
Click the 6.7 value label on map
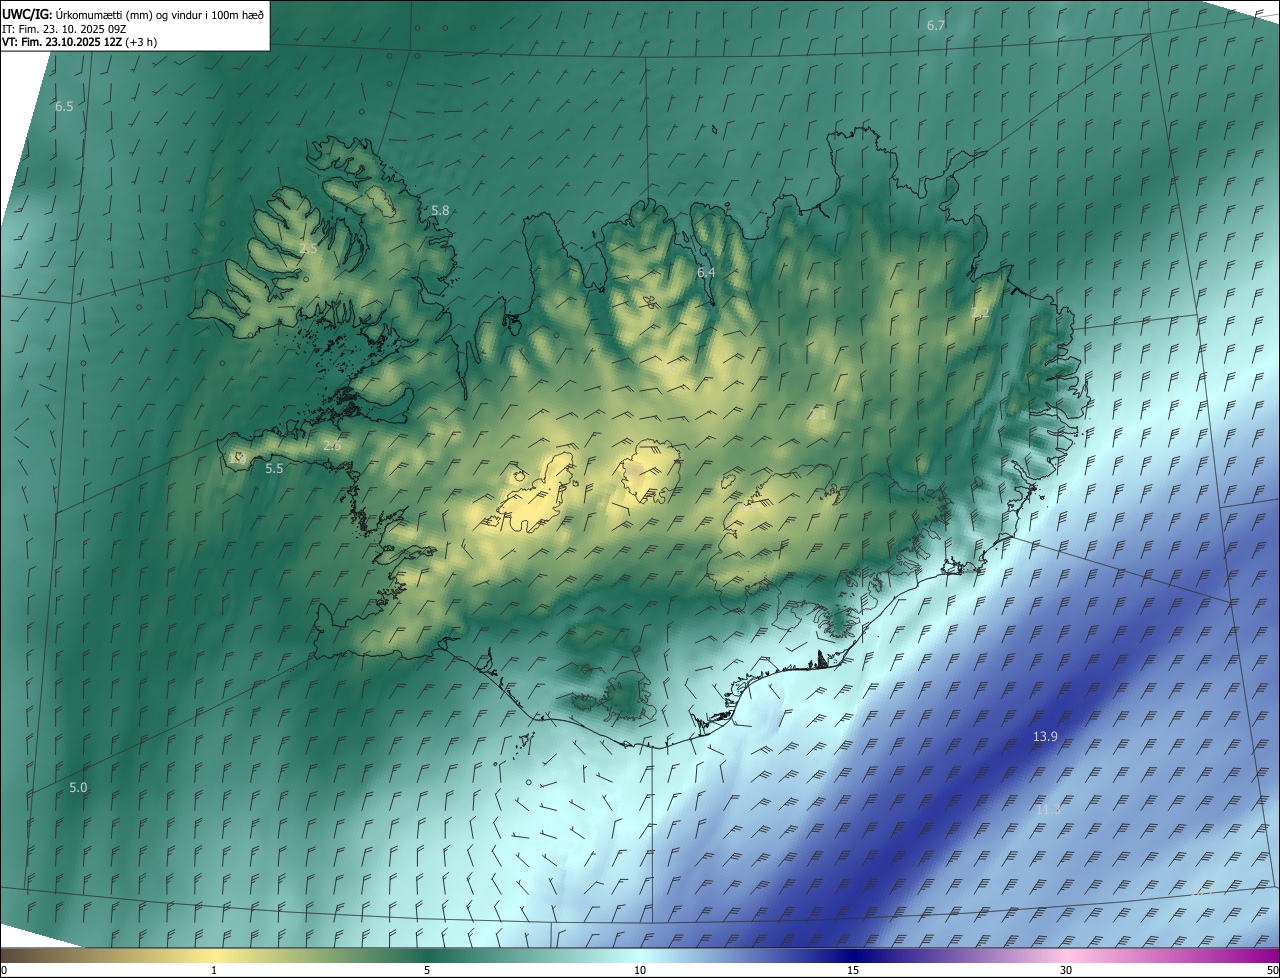click(x=936, y=25)
